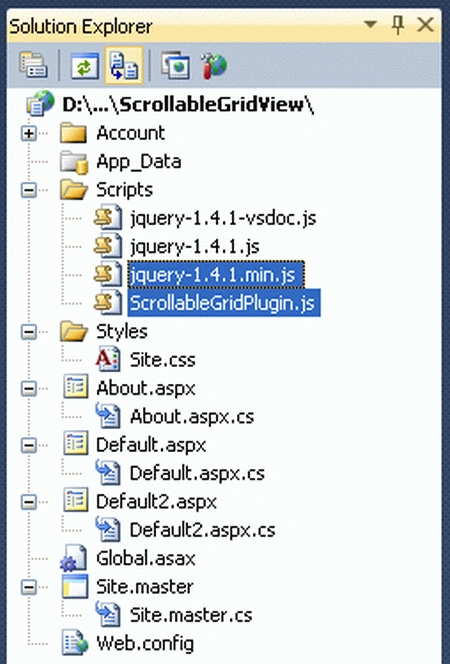This screenshot has width=450, height=664.
Task: Select the ScrollableGridPlugin.js file name
Action: 224,303
